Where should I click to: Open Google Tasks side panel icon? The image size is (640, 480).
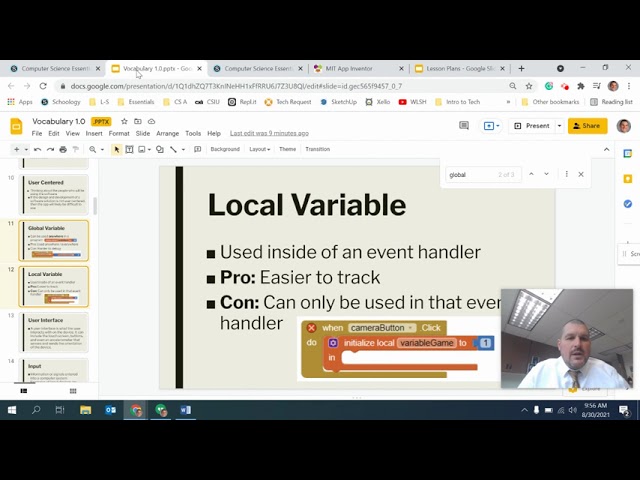point(628,204)
